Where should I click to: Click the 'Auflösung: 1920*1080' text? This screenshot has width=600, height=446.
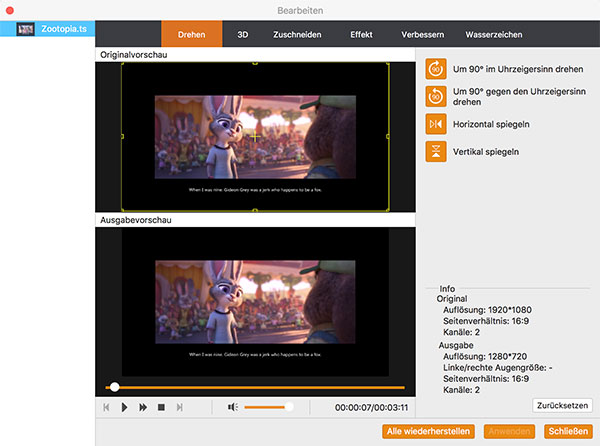coord(488,310)
